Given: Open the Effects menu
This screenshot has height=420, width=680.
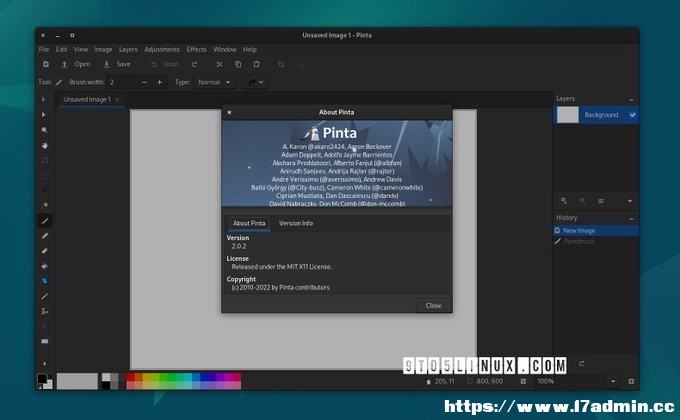Looking at the screenshot, I should (x=196, y=49).
